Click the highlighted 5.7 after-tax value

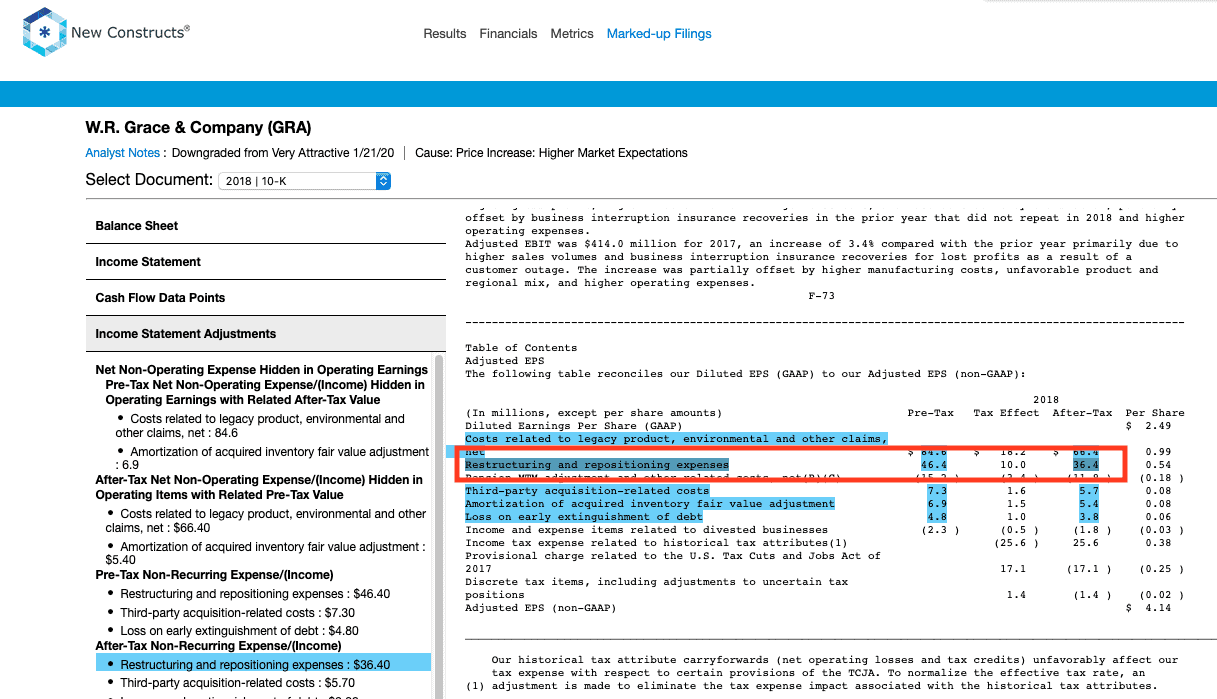[x=1089, y=491]
